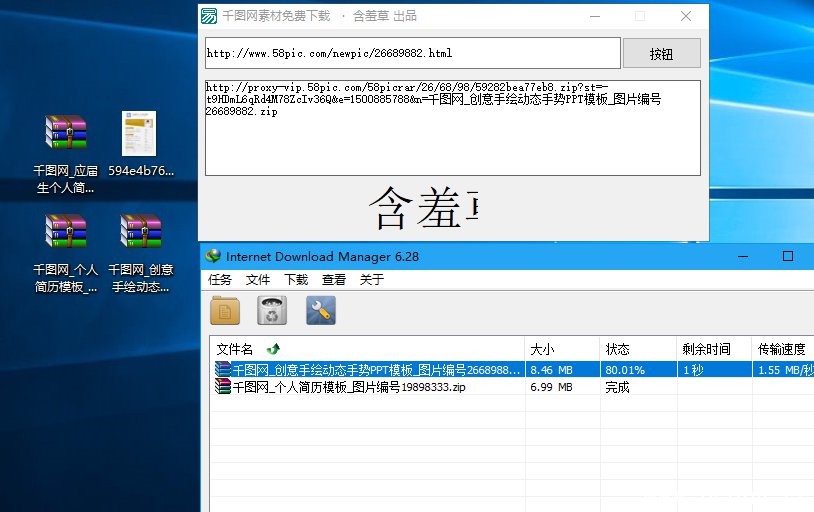Open the 任务 menu in IDM
The height and width of the screenshot is (512, 814).
pos(220,280)
